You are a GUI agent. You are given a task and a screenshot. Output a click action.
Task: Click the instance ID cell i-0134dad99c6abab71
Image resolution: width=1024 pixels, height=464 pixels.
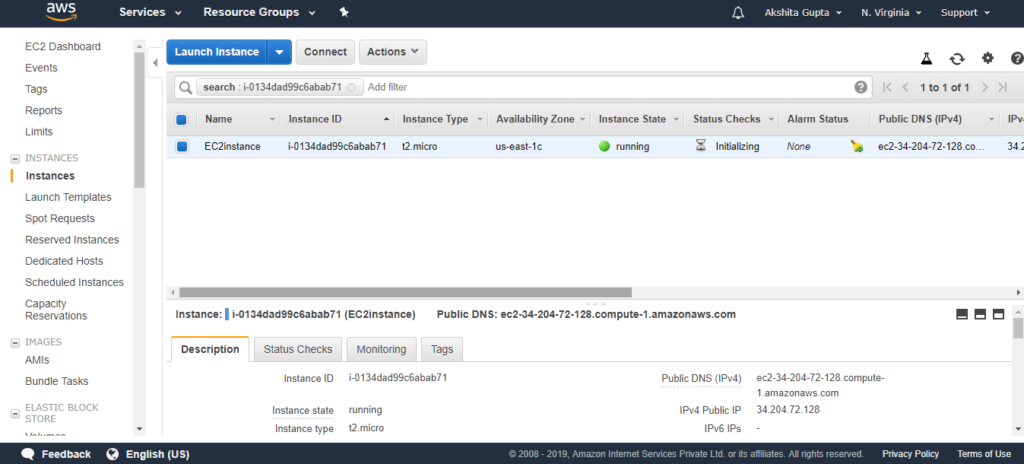point(336,146)
